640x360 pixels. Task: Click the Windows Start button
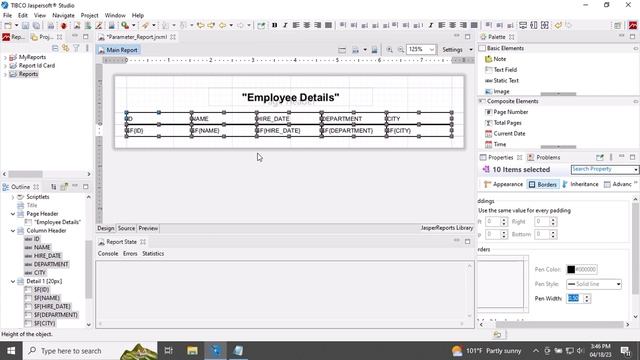(x=11, y=351)
